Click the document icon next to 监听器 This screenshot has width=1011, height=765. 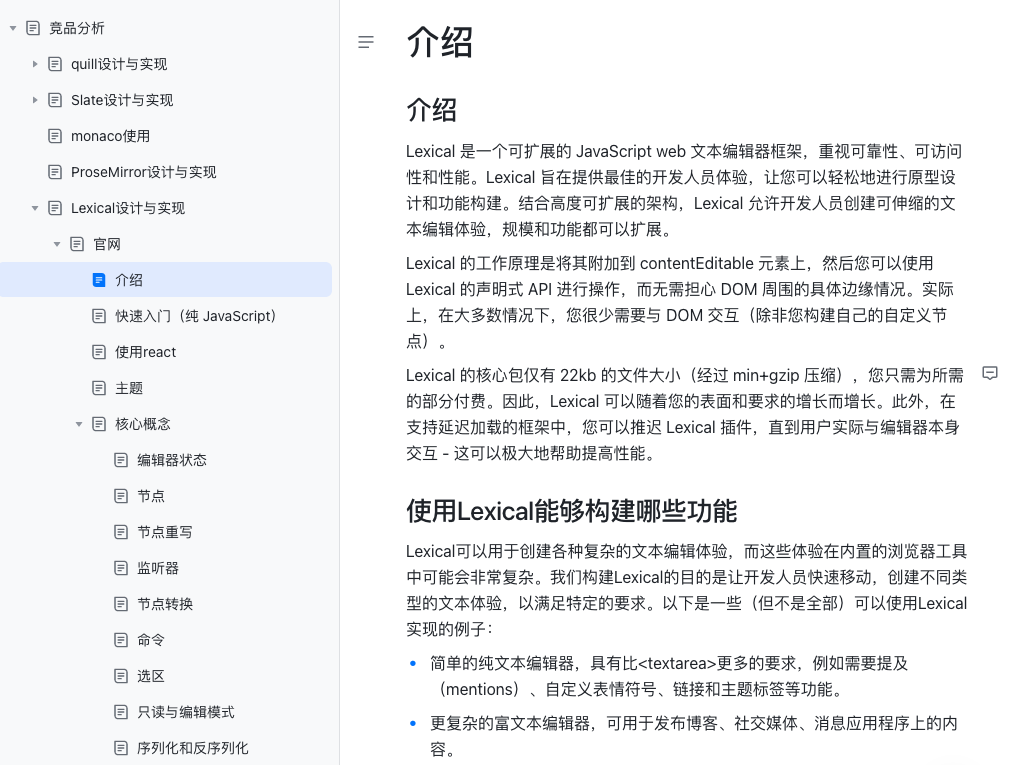click(x=121, y=568)
